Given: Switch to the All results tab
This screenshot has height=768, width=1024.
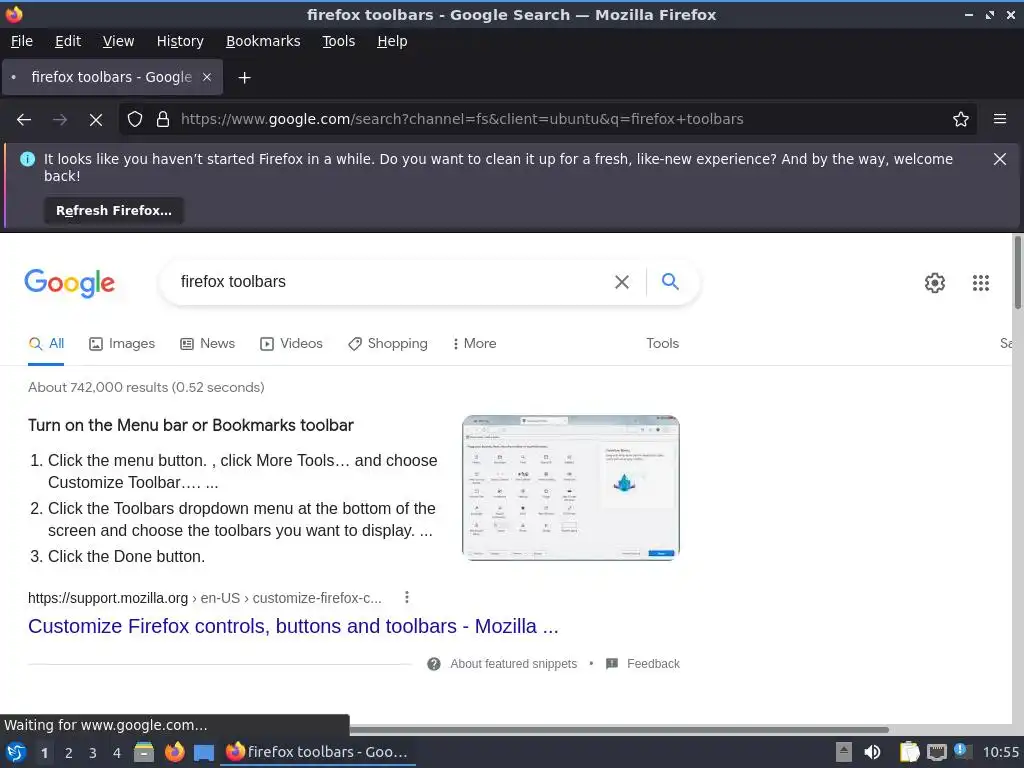Looking at the screenshot, I should 46,344.
